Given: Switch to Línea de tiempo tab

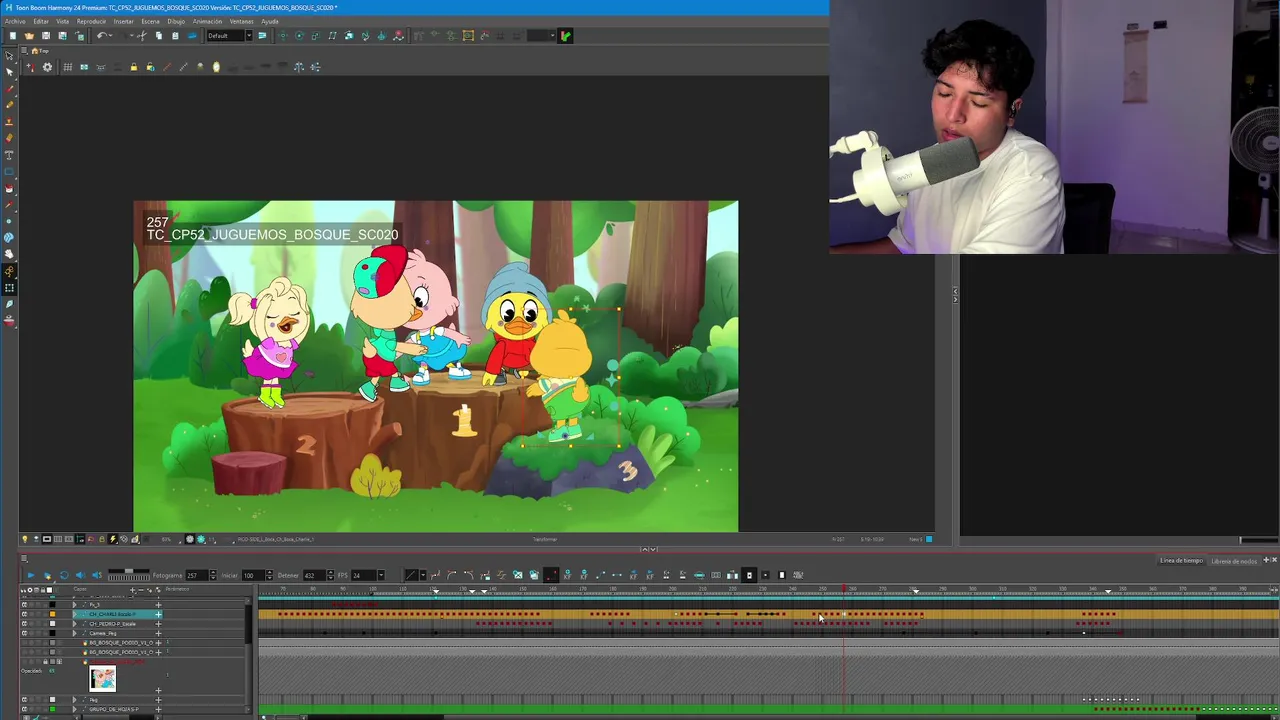Looking at the screenshot, I should click(x=1181, y=561).
